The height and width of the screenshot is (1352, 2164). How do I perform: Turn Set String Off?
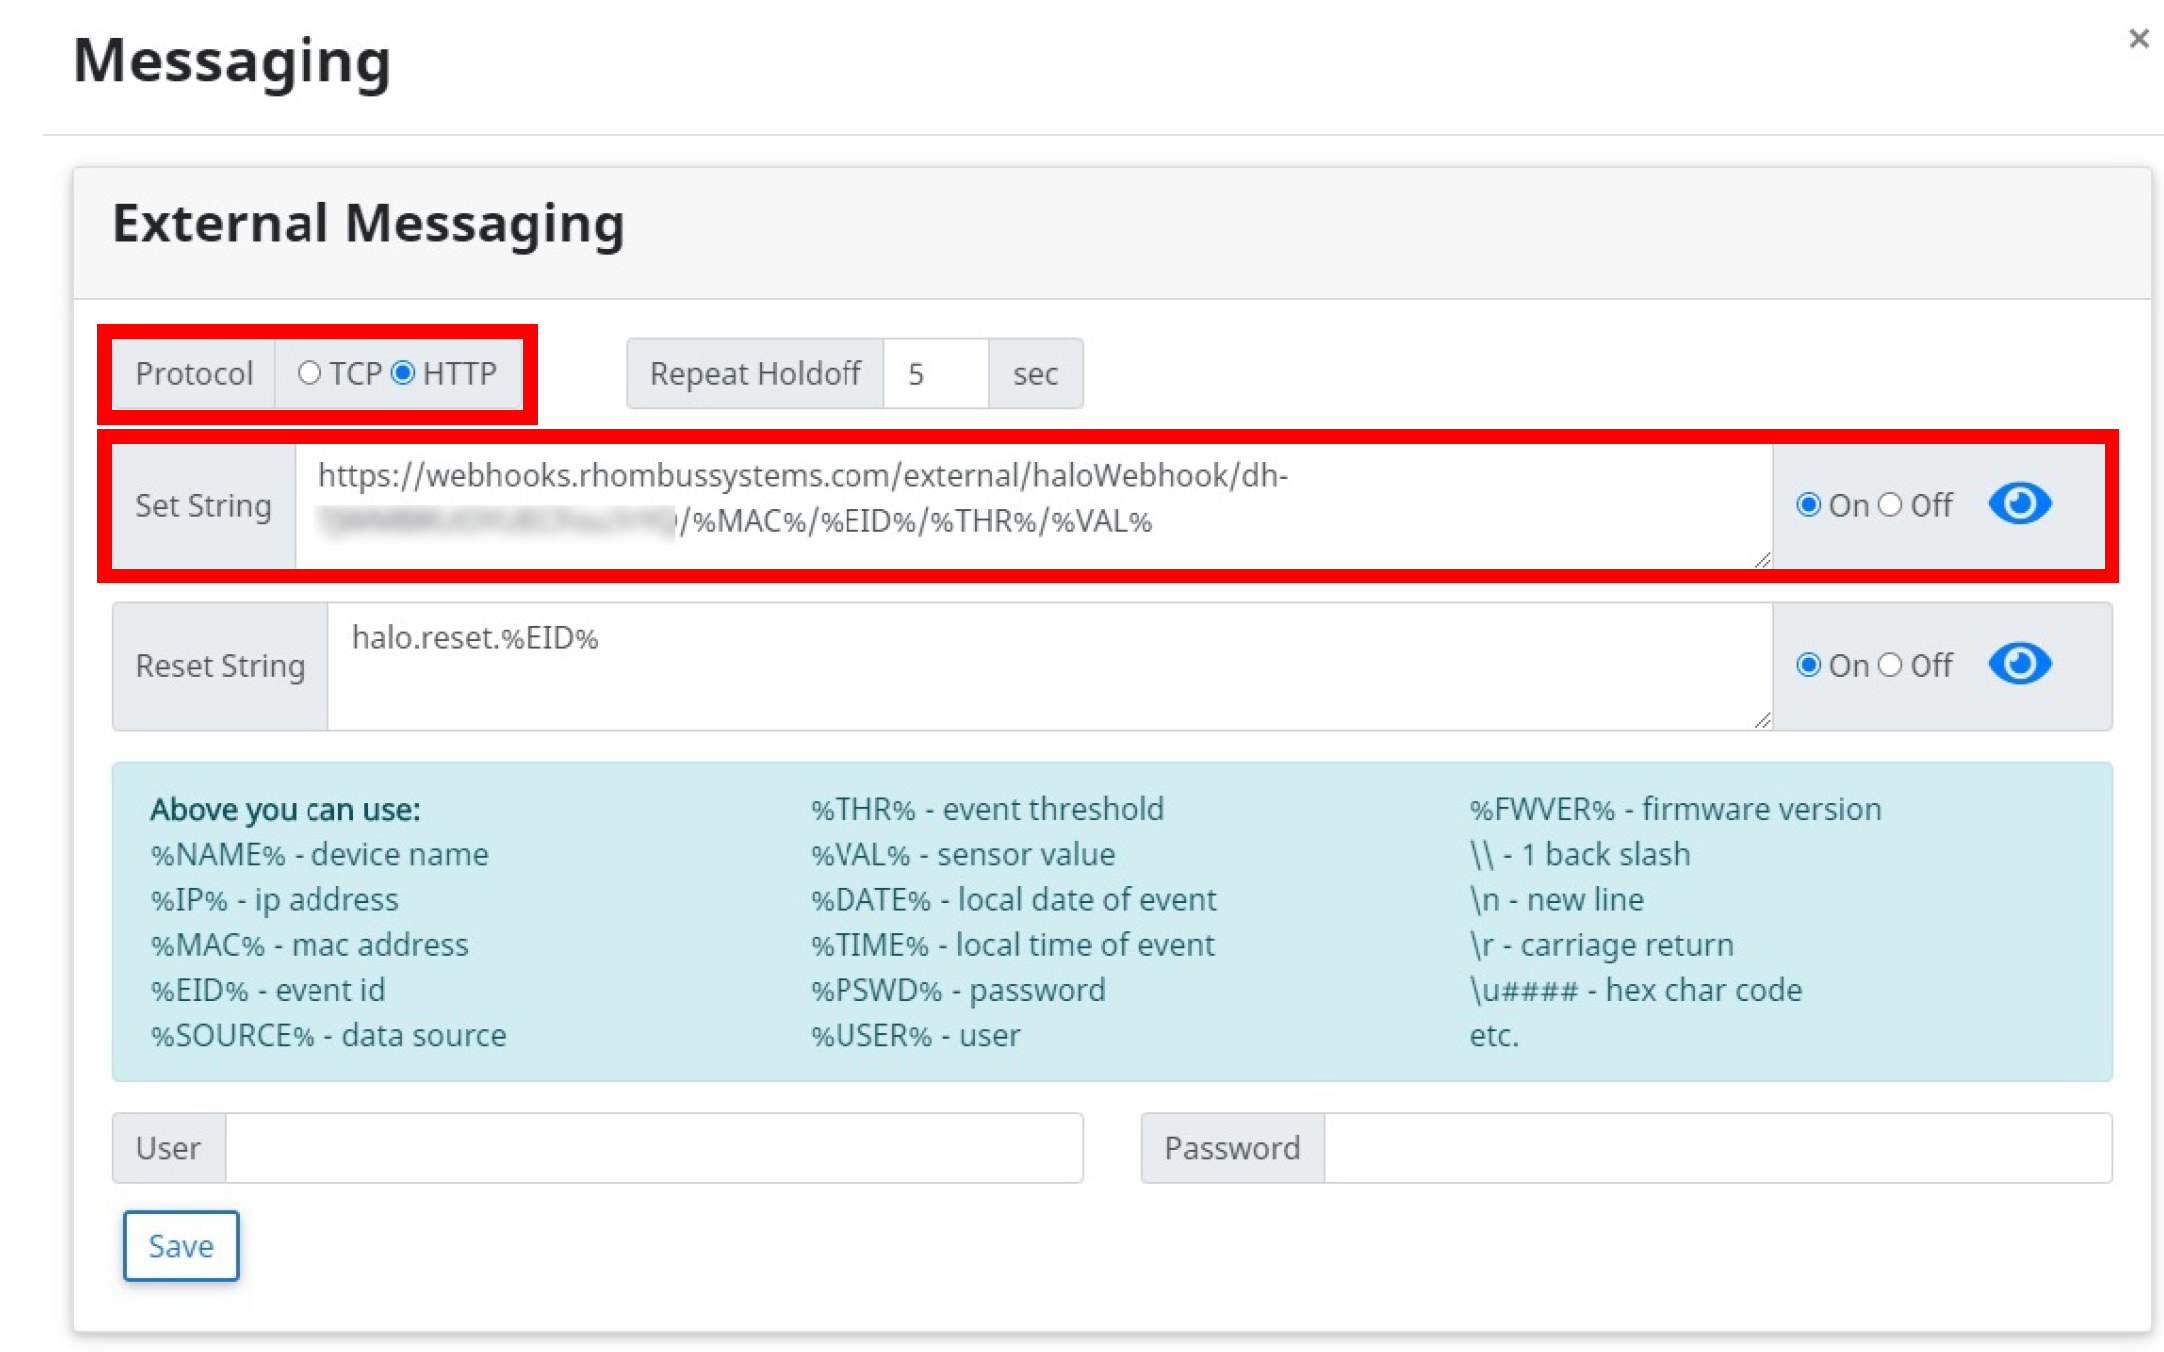pos(1889,505)
